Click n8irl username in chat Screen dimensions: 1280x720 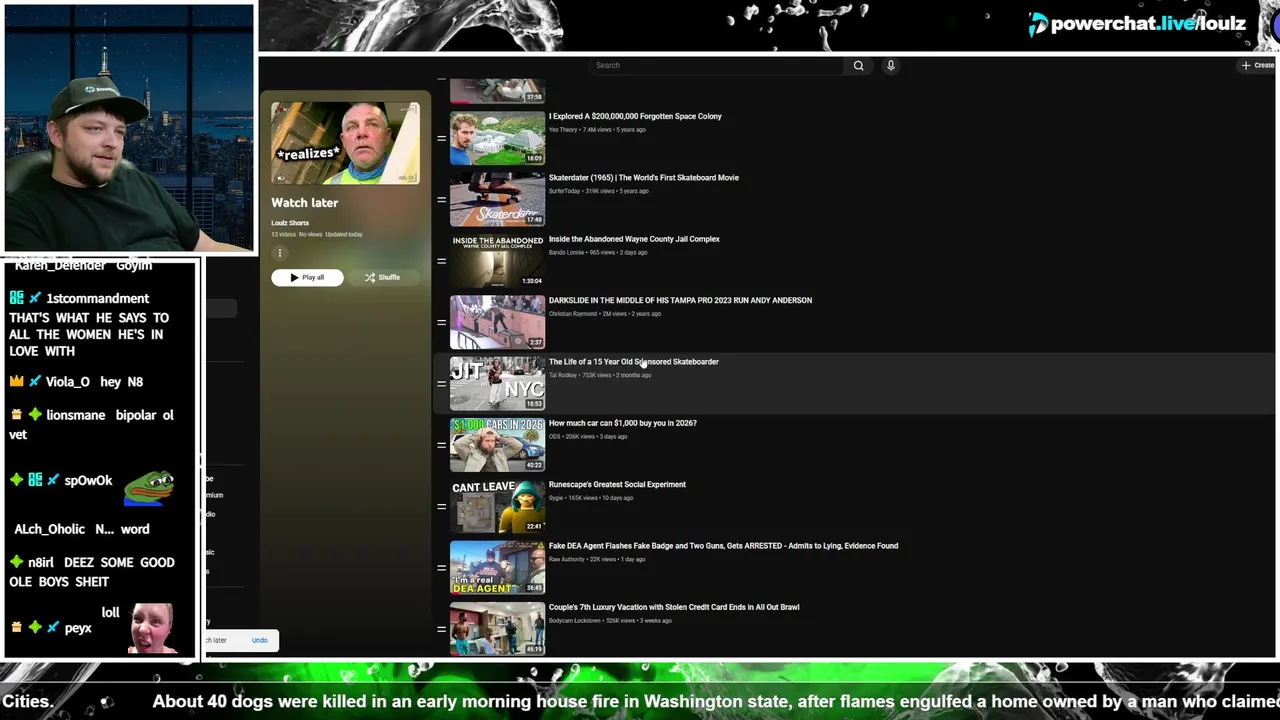[43, 563]
